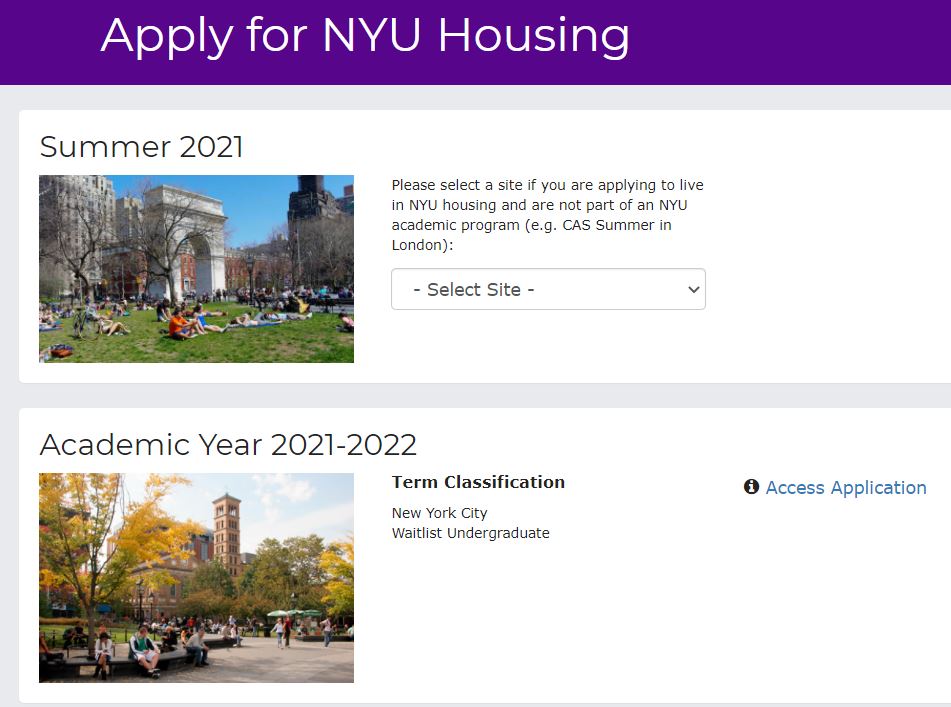Open the Select Site dropdown

pos(548,289)
